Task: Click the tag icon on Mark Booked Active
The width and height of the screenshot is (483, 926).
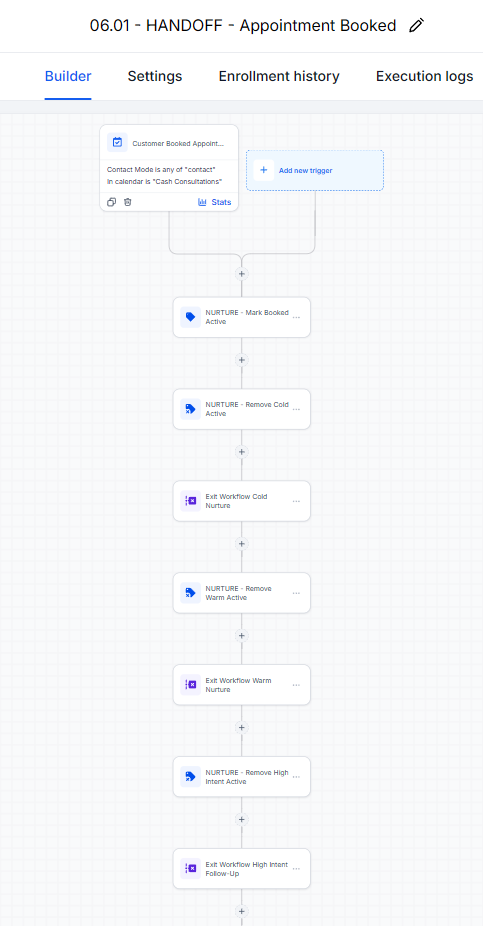Action: [190, 317]
